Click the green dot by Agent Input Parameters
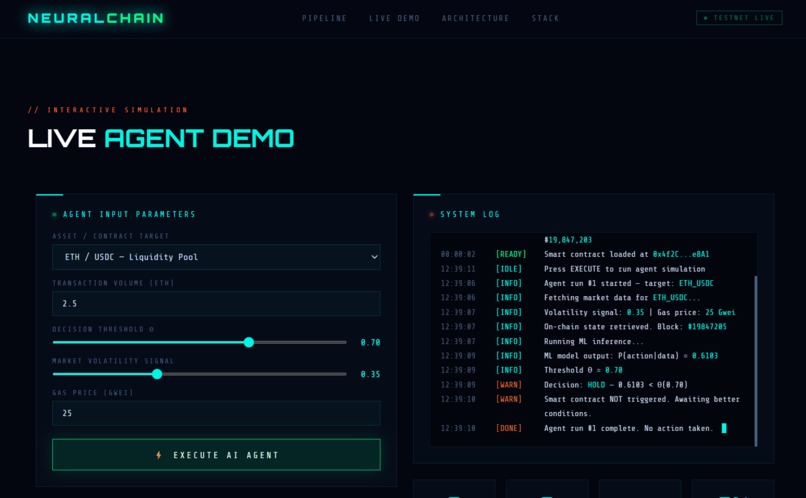 point(54,214)
